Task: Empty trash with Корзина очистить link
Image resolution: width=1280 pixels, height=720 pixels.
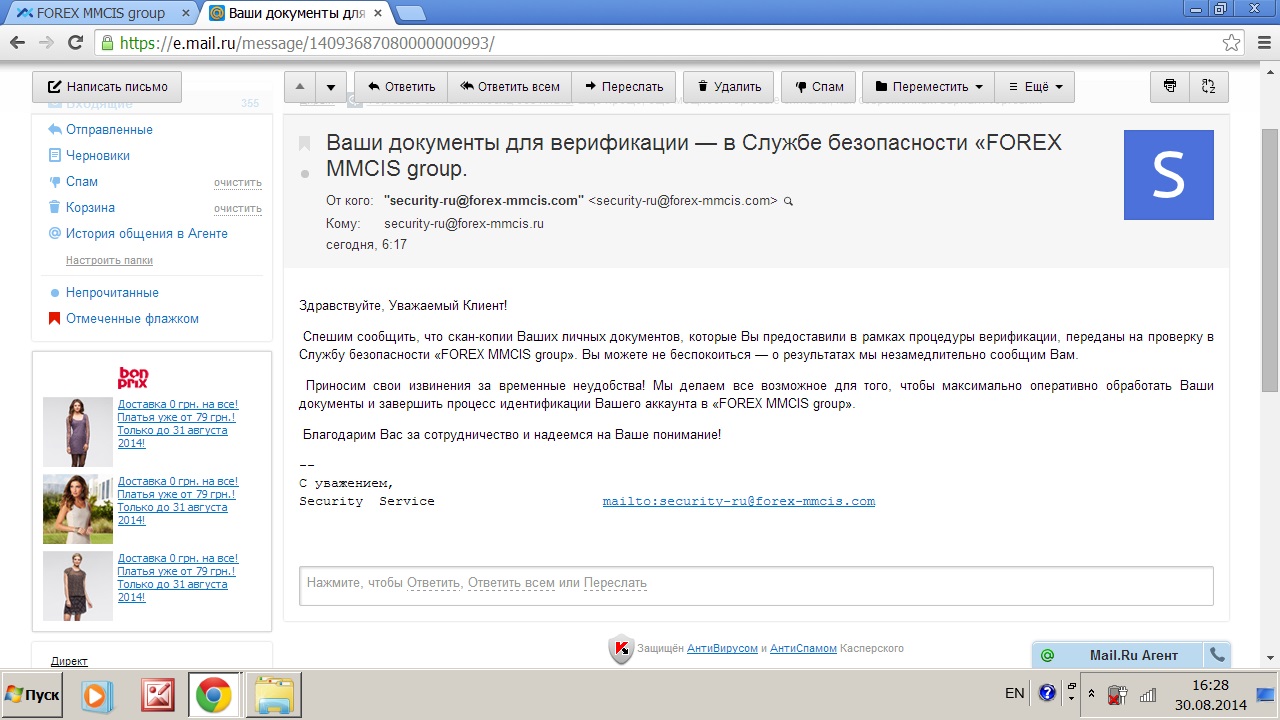Action: point(238,209)
